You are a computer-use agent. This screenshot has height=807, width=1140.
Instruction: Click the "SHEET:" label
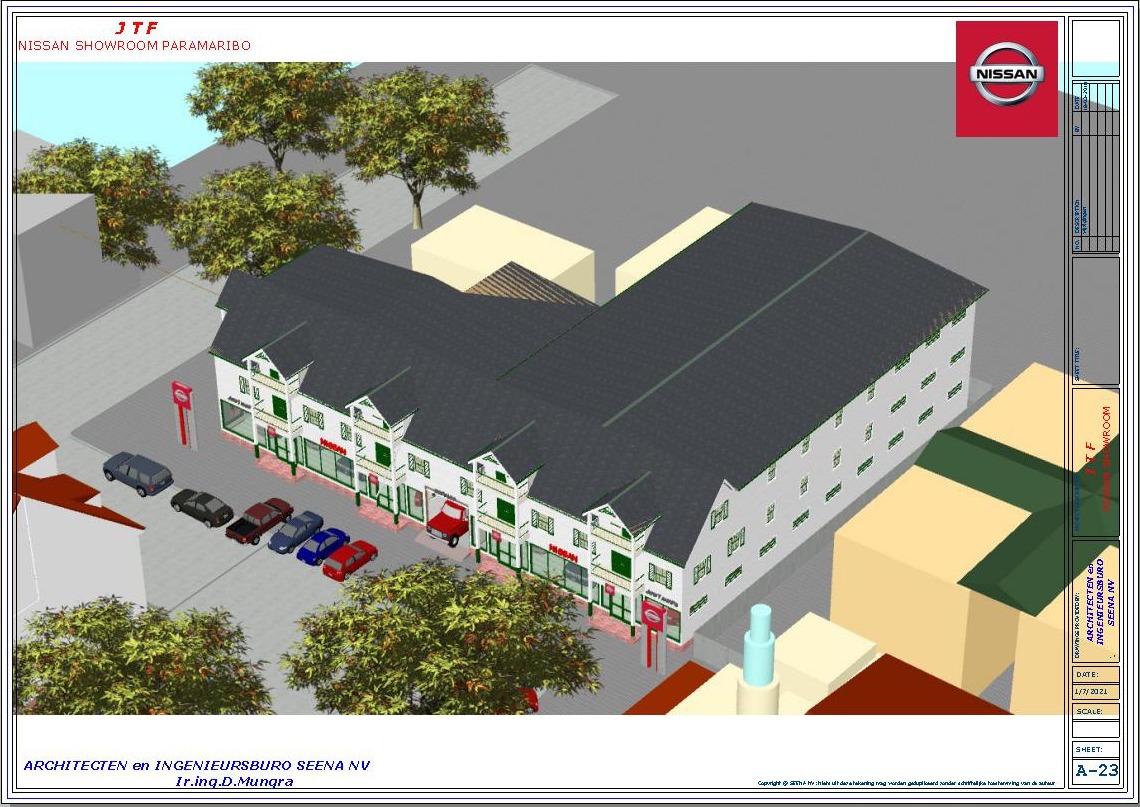(x=1088, y=749)
